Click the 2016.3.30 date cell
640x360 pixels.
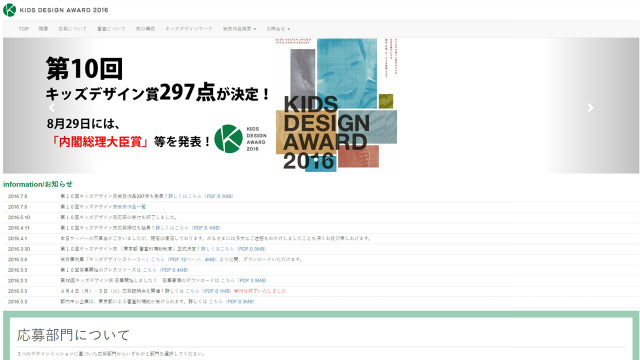[19, 249]
